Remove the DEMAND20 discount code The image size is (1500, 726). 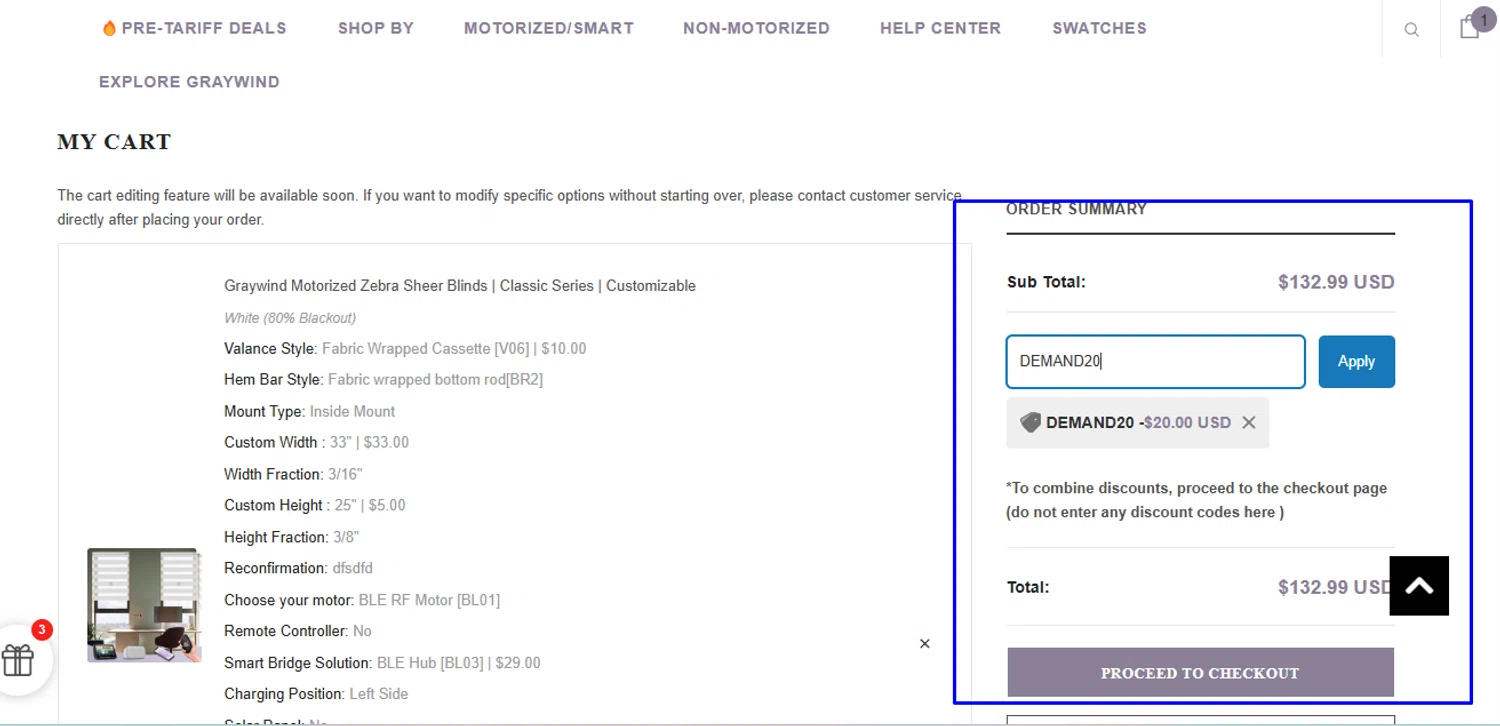pyautogui.click(x=1249, y=423)
